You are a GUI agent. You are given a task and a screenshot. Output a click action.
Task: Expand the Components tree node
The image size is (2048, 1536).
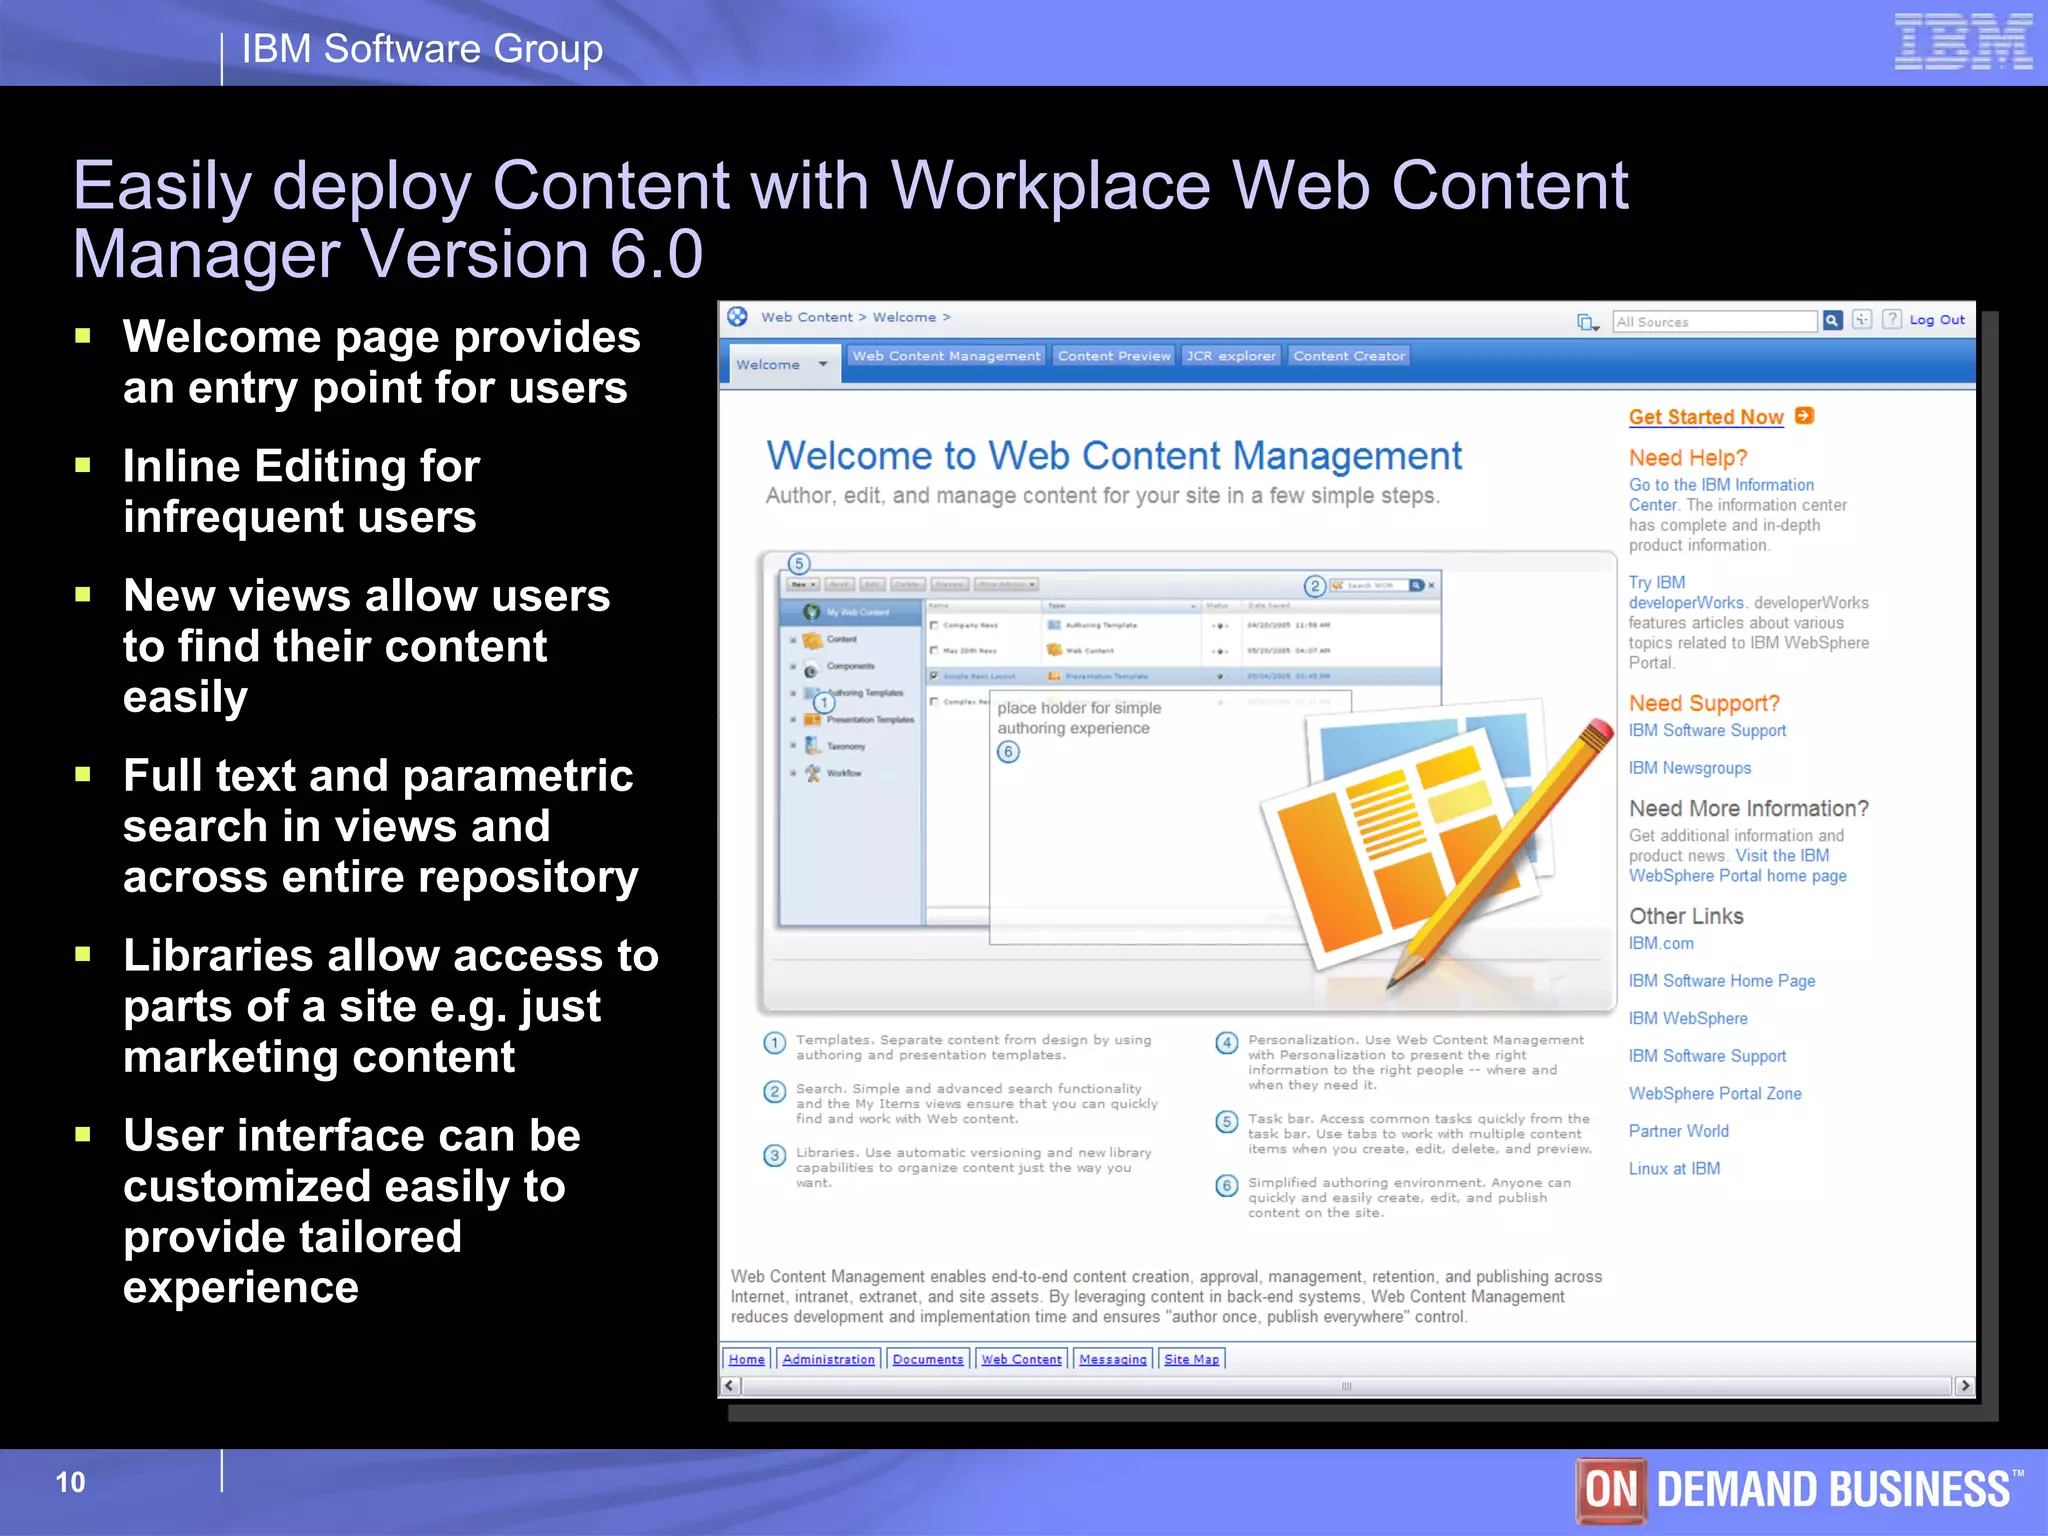792,666
